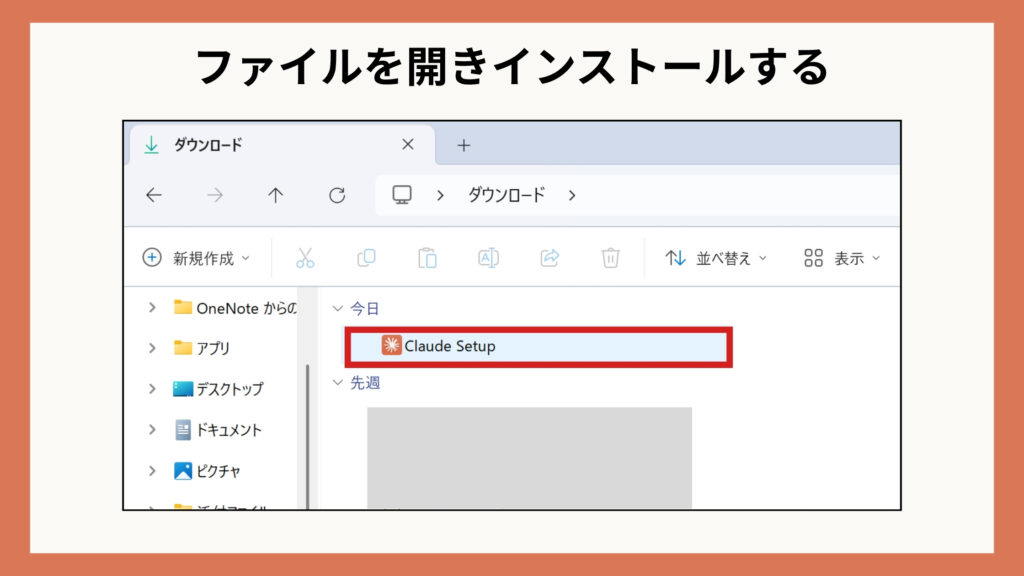Viewport: 1024px width, 576px height.
Task: Click the ピクチャ icon in sidebar
Action: coord(183,471)
